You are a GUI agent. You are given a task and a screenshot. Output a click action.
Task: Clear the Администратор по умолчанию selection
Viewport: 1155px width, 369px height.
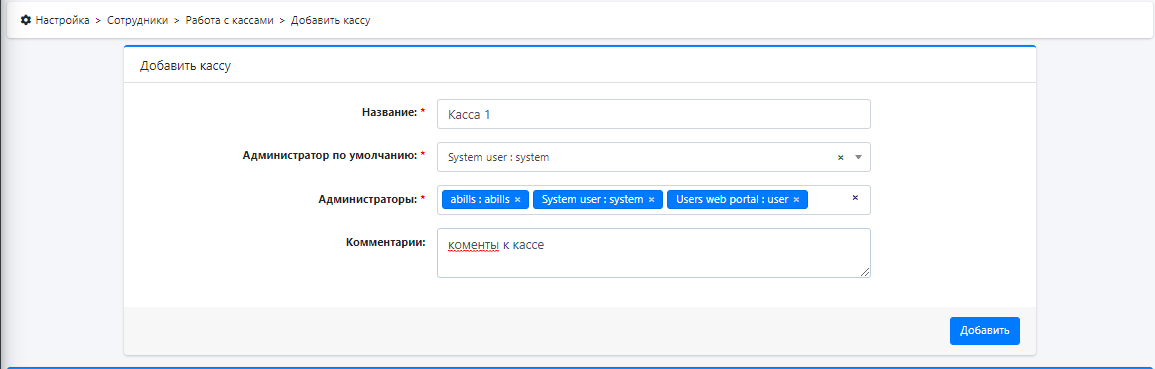point(840,157)
